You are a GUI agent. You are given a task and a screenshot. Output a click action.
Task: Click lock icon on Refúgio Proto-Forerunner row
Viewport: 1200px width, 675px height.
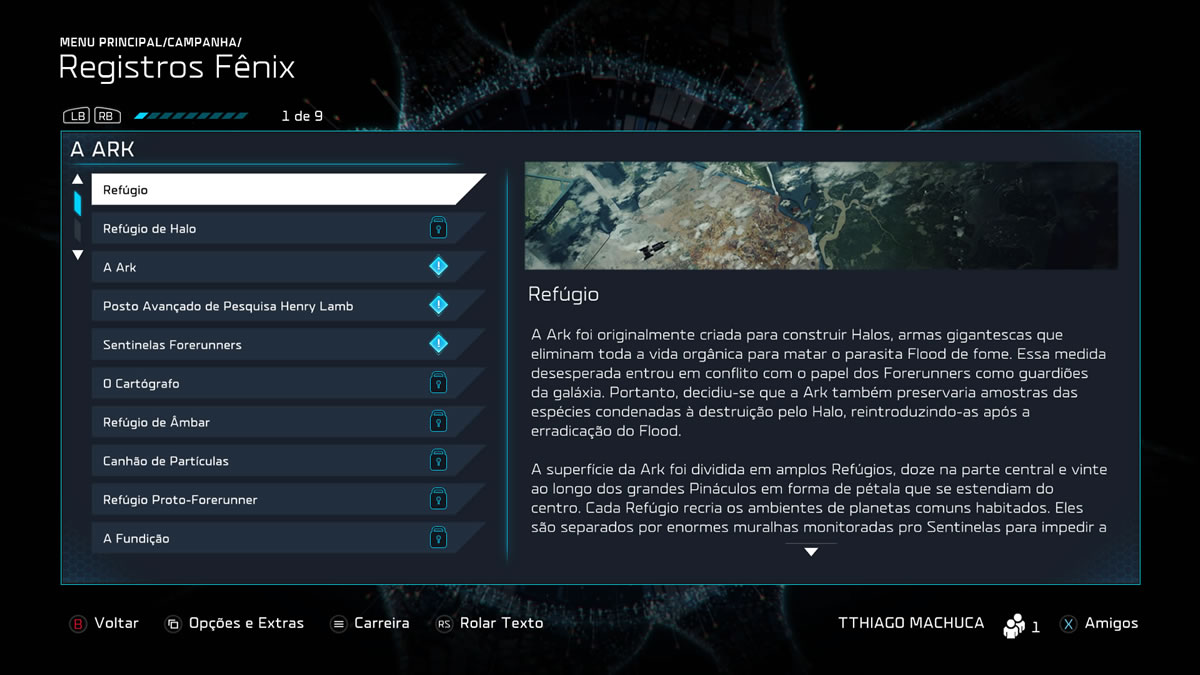[x=438, y=499]
